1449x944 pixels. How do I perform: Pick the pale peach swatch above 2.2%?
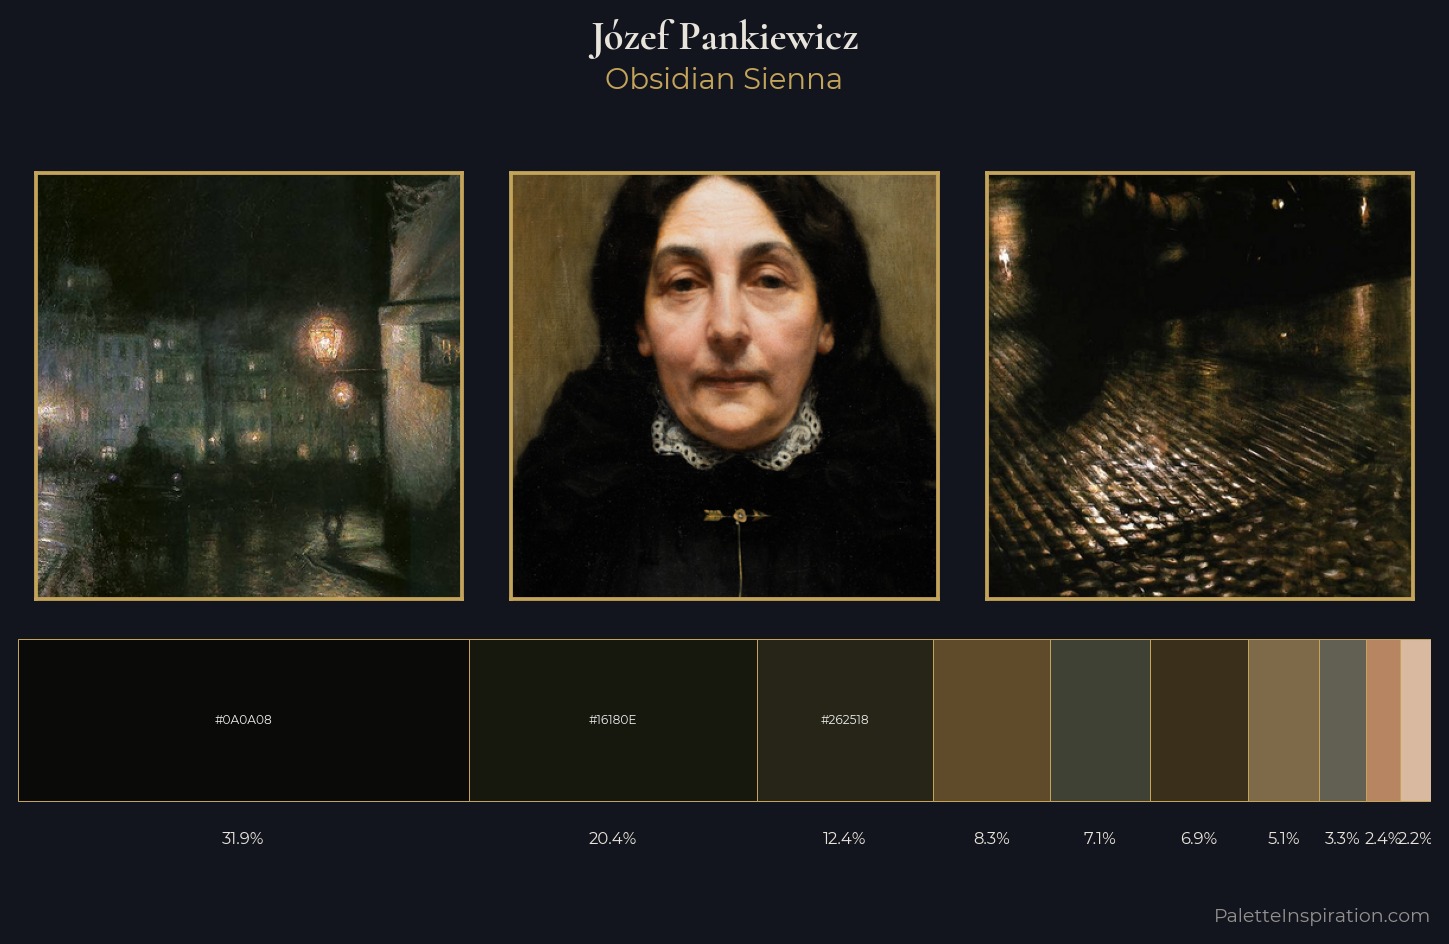click(x=1416, y=720)
